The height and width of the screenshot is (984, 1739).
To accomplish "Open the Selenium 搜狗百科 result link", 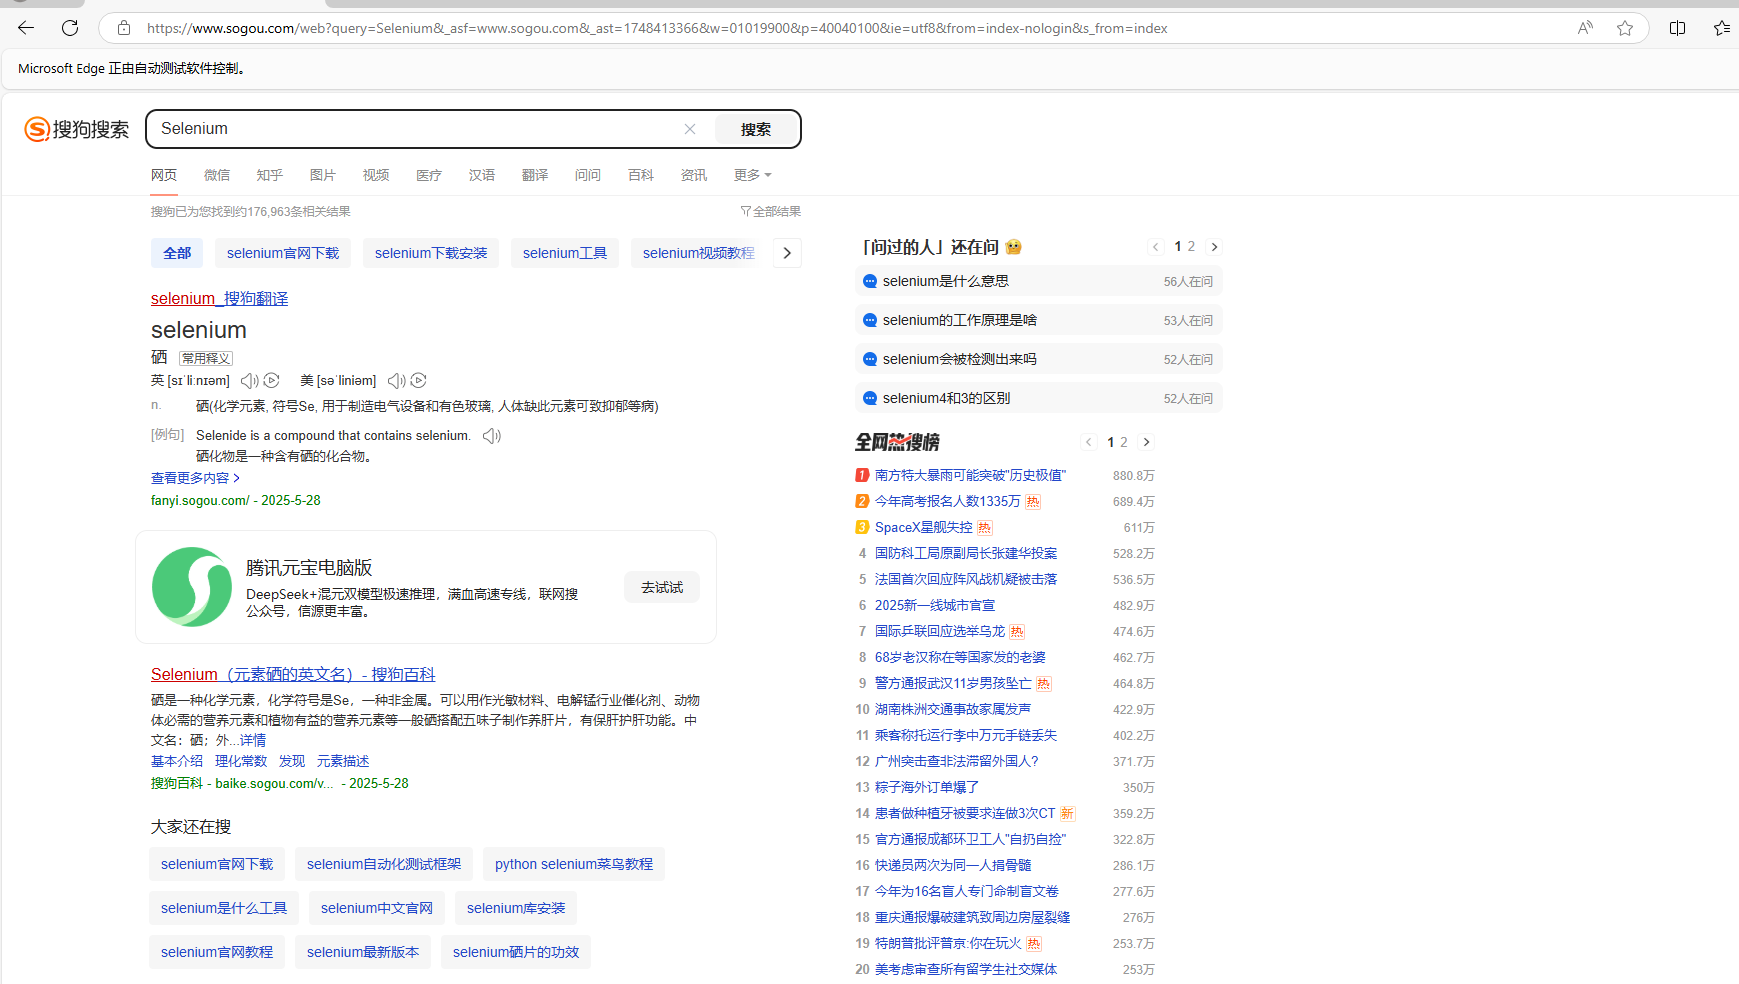I will point(293,675).
